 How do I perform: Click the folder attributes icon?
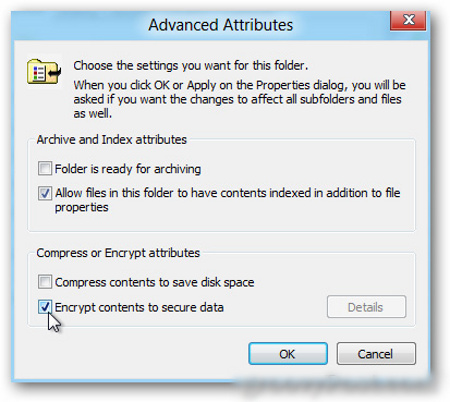pyautogui.click(x=44, y=71)
